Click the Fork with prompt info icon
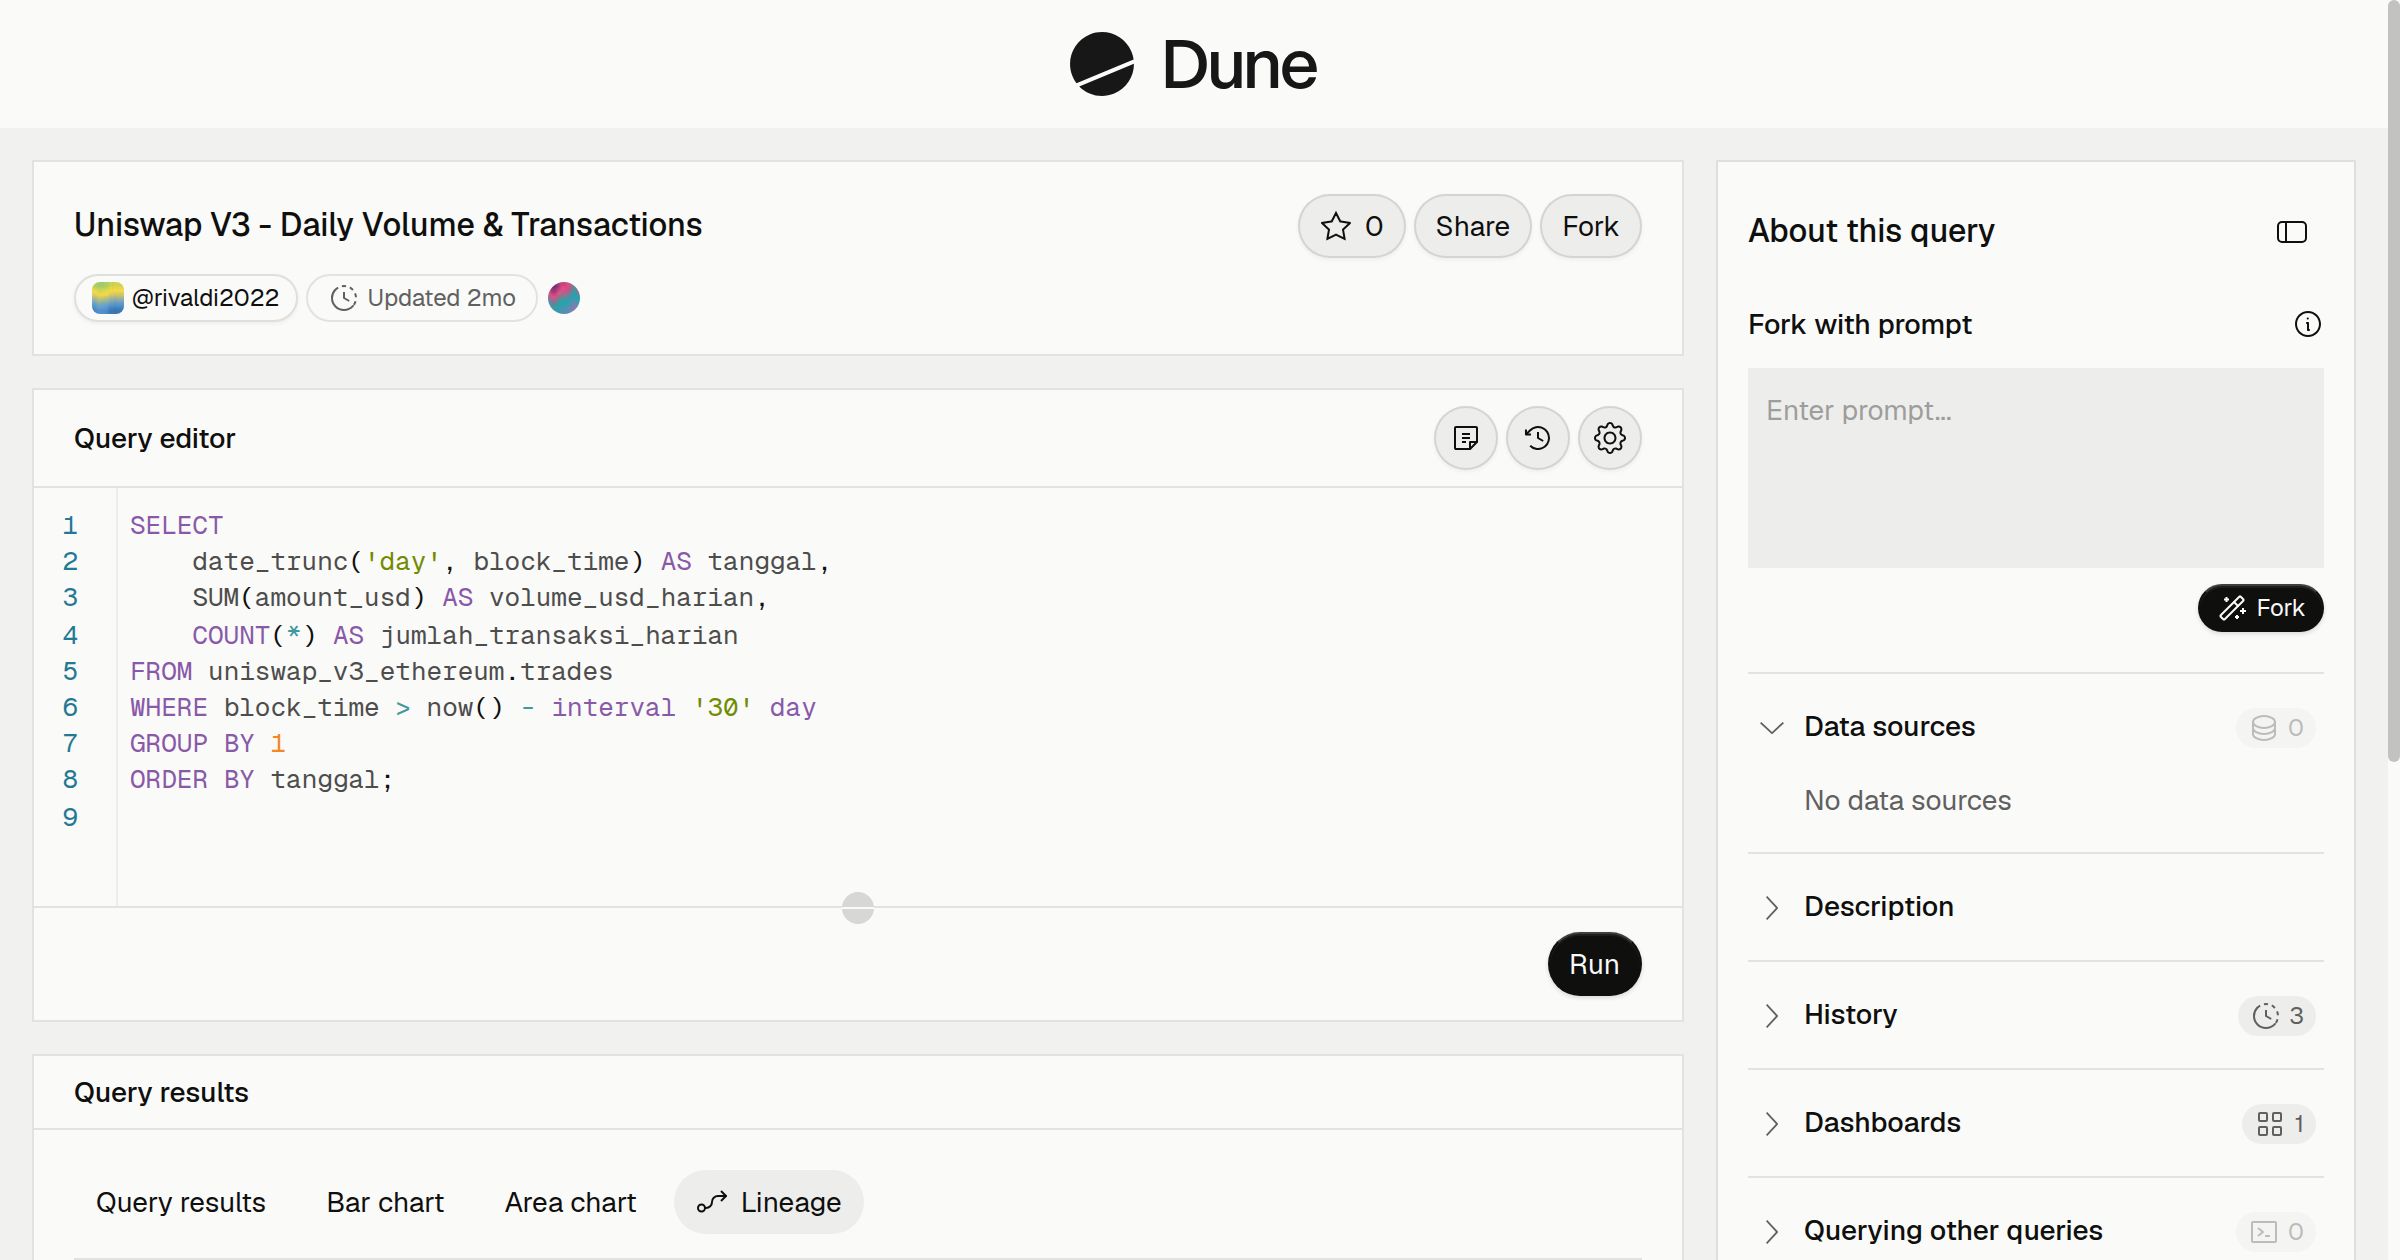2400x1260 pixels. (2307, 324)
